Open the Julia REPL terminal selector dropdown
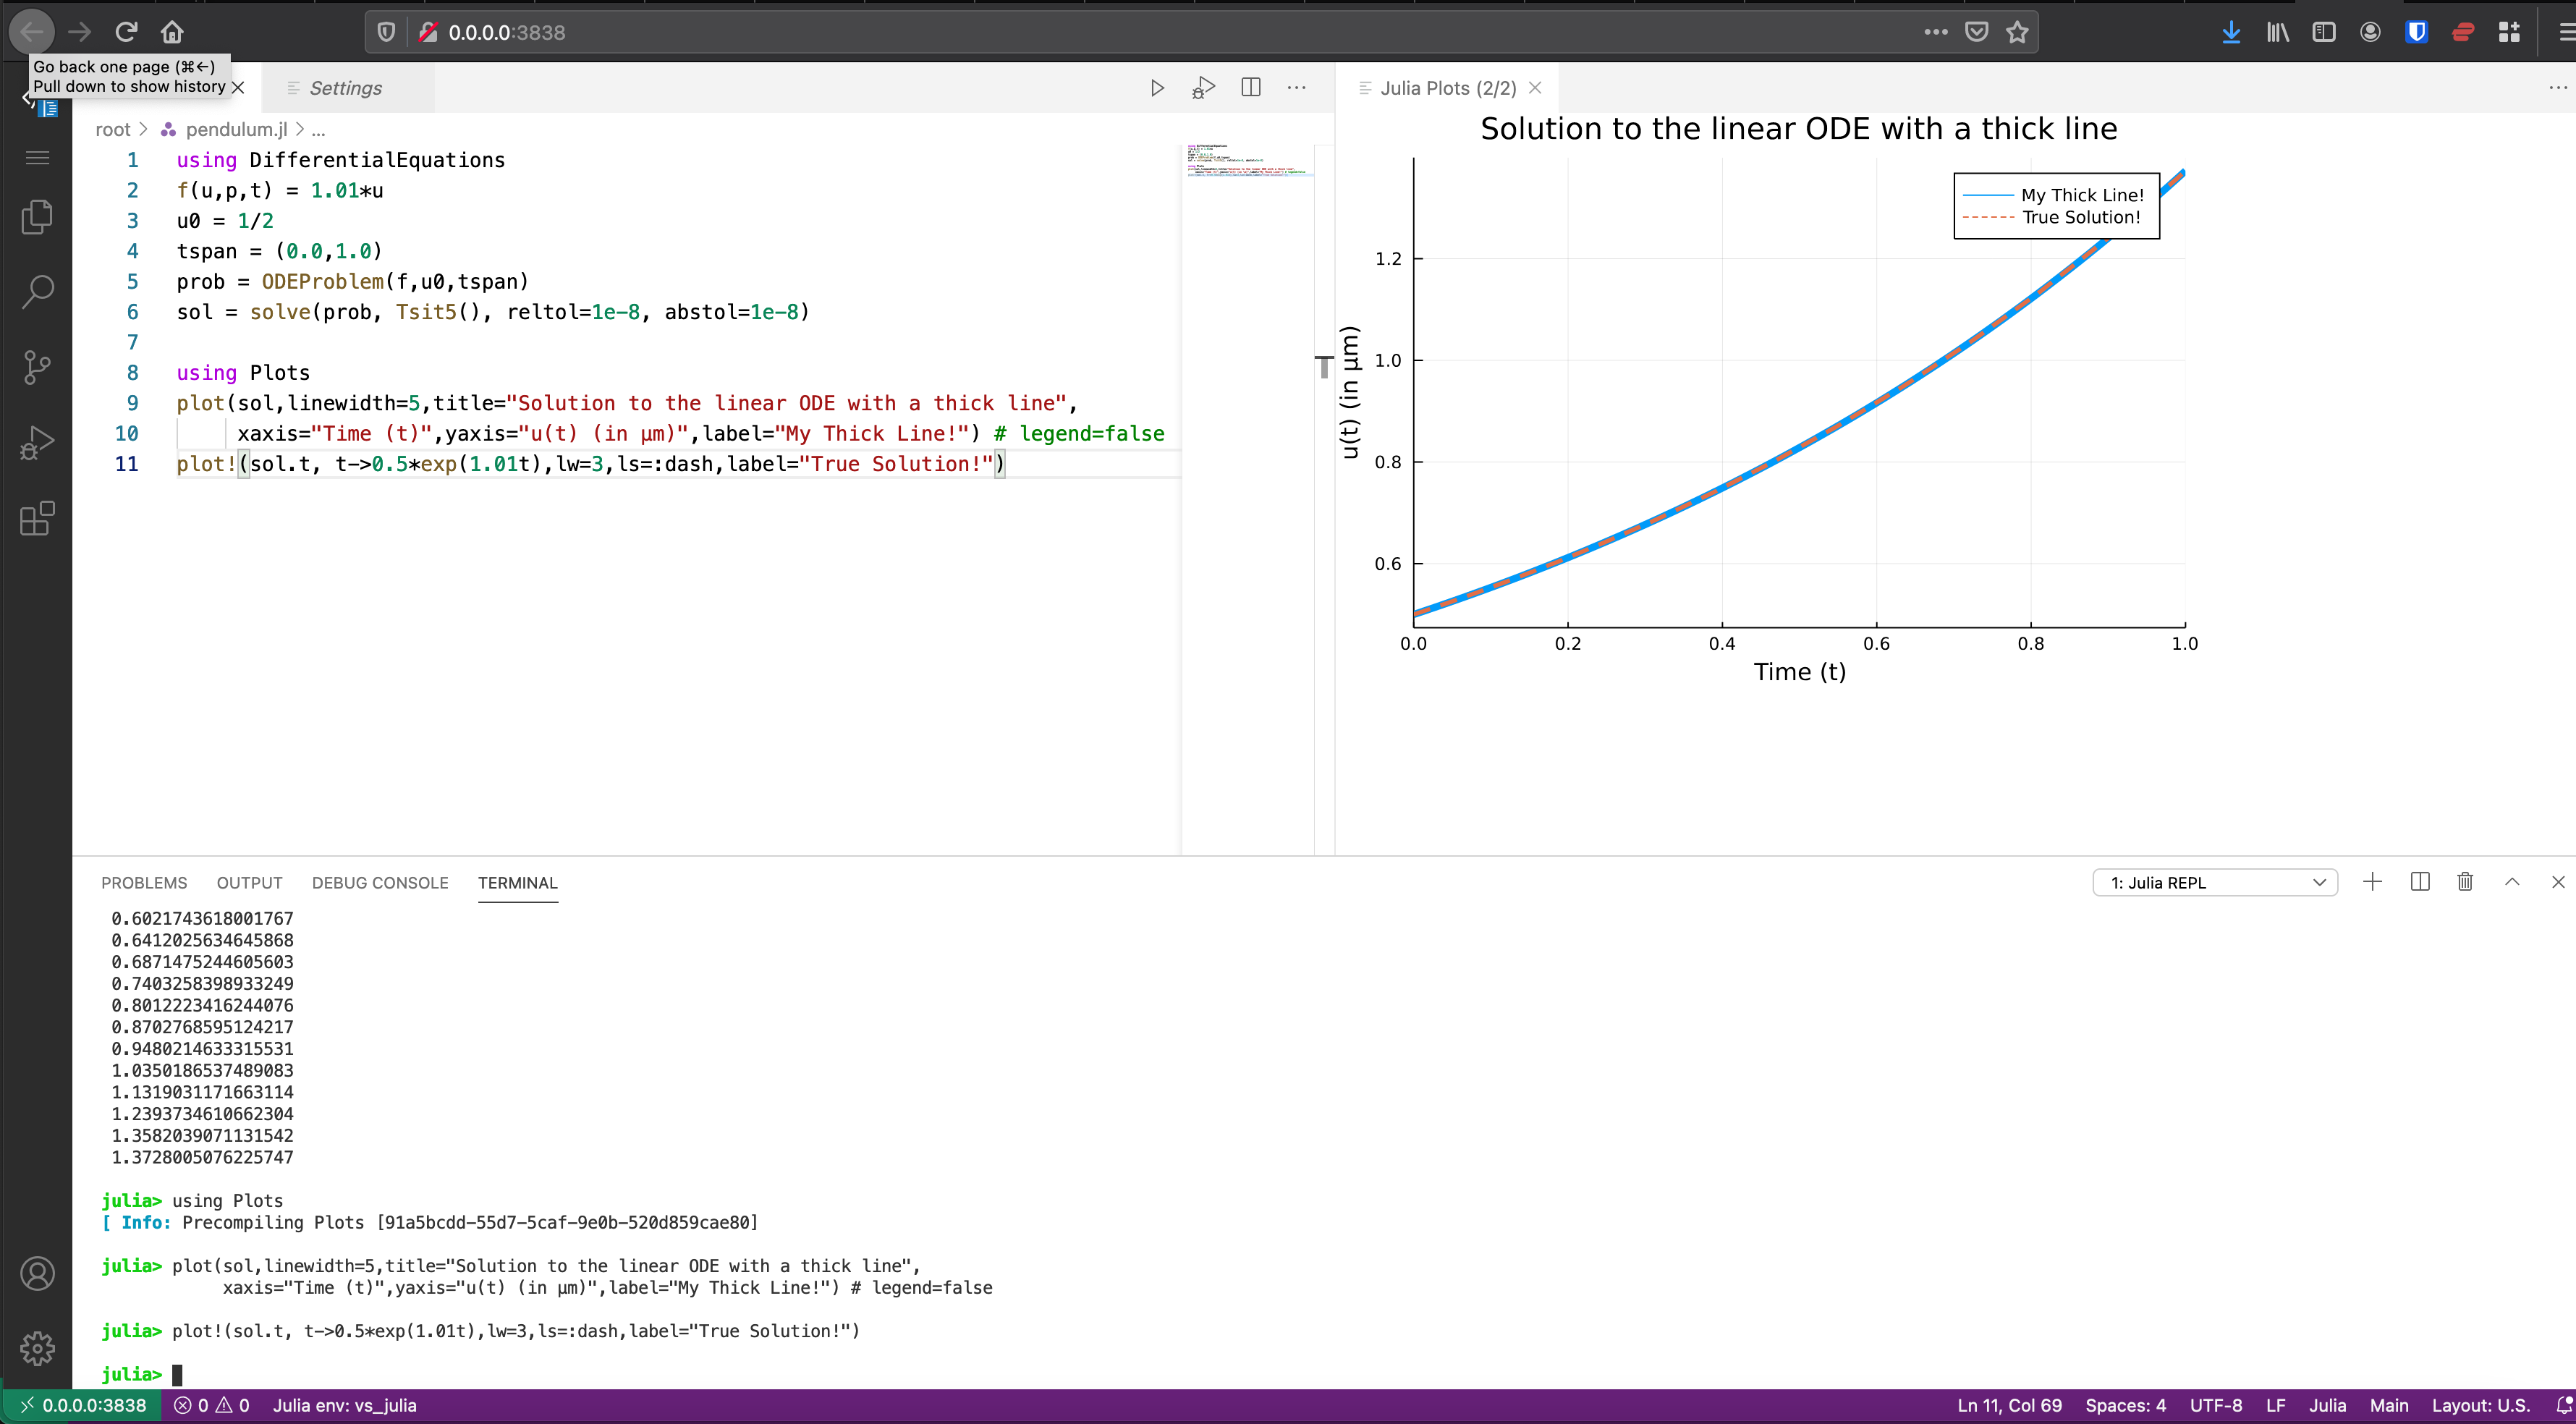This screenshot has width=2576, height=1424. (2214, 883)
